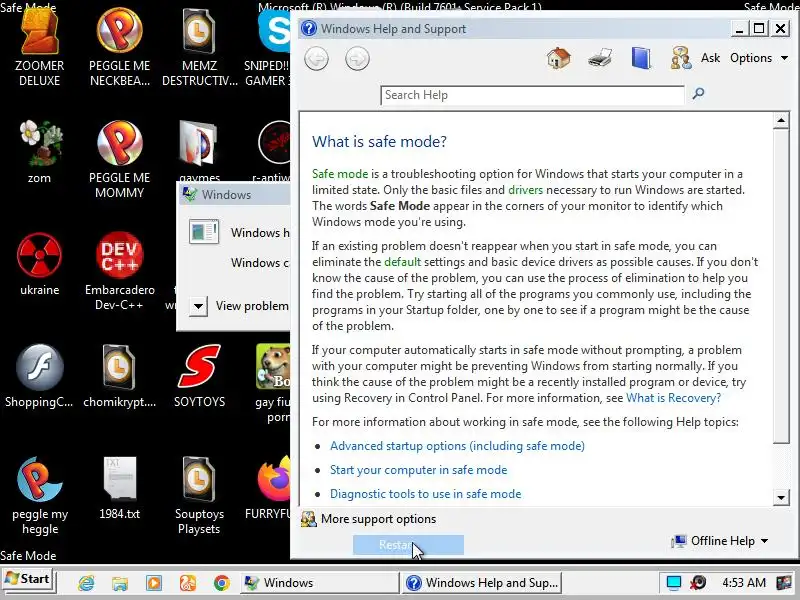
Task: Click the Ask label in Help toolbar
Action: click(x=710, y=58)
